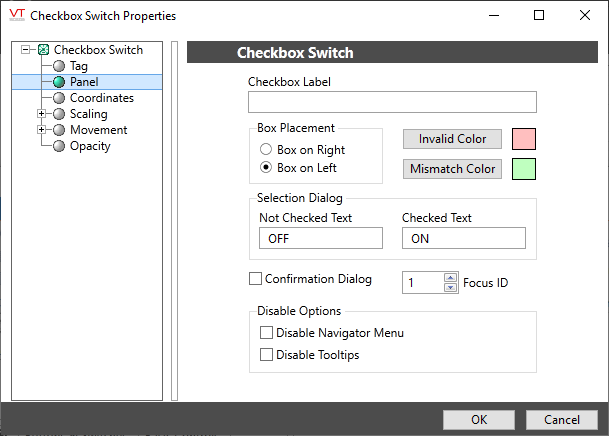This screenshot has height=436, width=609.
Task: Click the Tag node sphere icon
Action: tap(59, 66)
